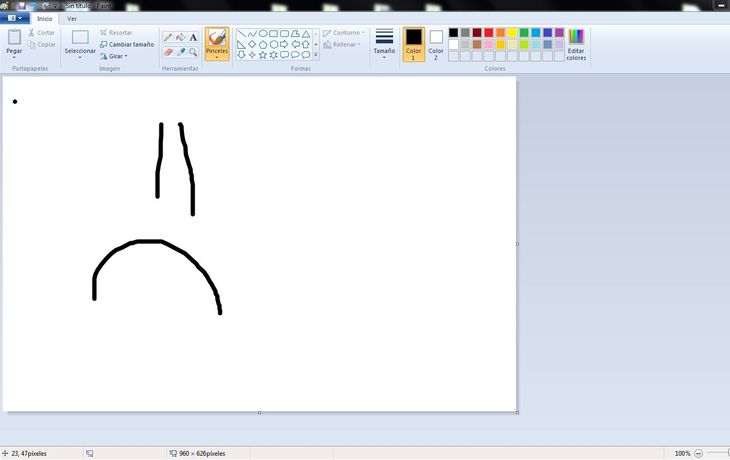Open the blue Paint file menu button
730x460 pixels.
point(14,18)
